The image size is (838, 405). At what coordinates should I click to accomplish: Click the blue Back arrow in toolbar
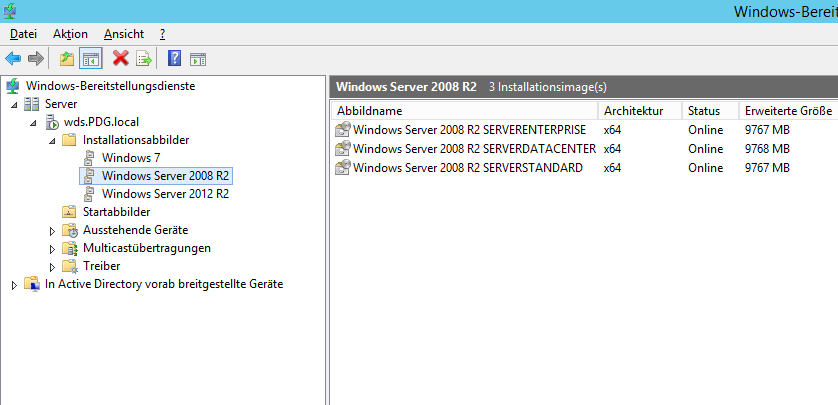click(13, 59)
